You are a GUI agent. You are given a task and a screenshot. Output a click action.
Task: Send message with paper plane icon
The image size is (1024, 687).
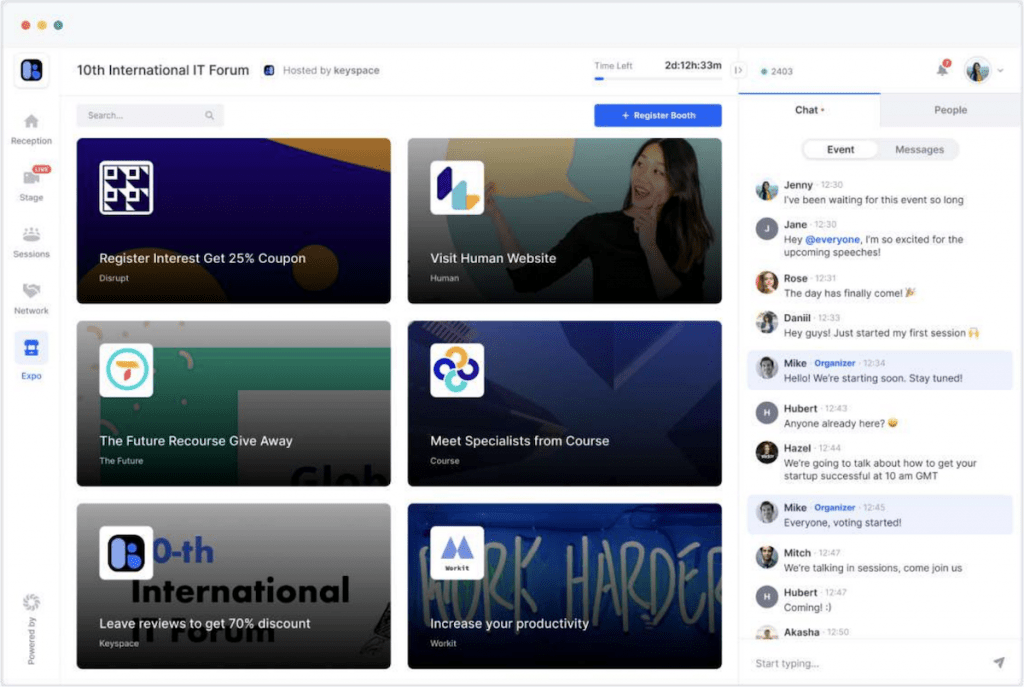[x=998, y=663]
